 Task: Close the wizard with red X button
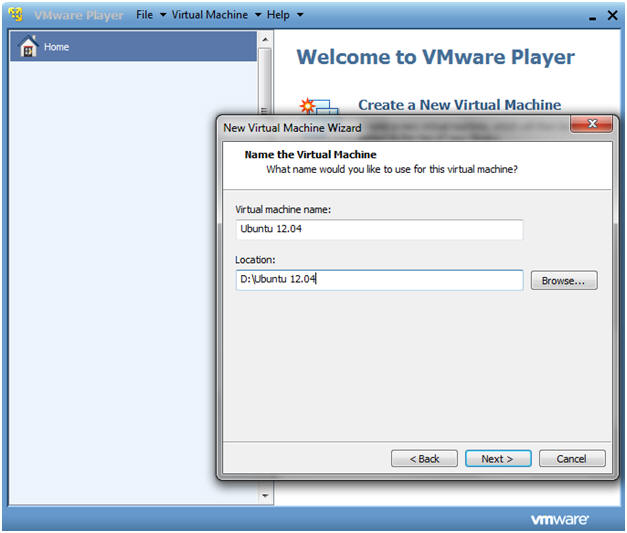click(x=591, y=124)
